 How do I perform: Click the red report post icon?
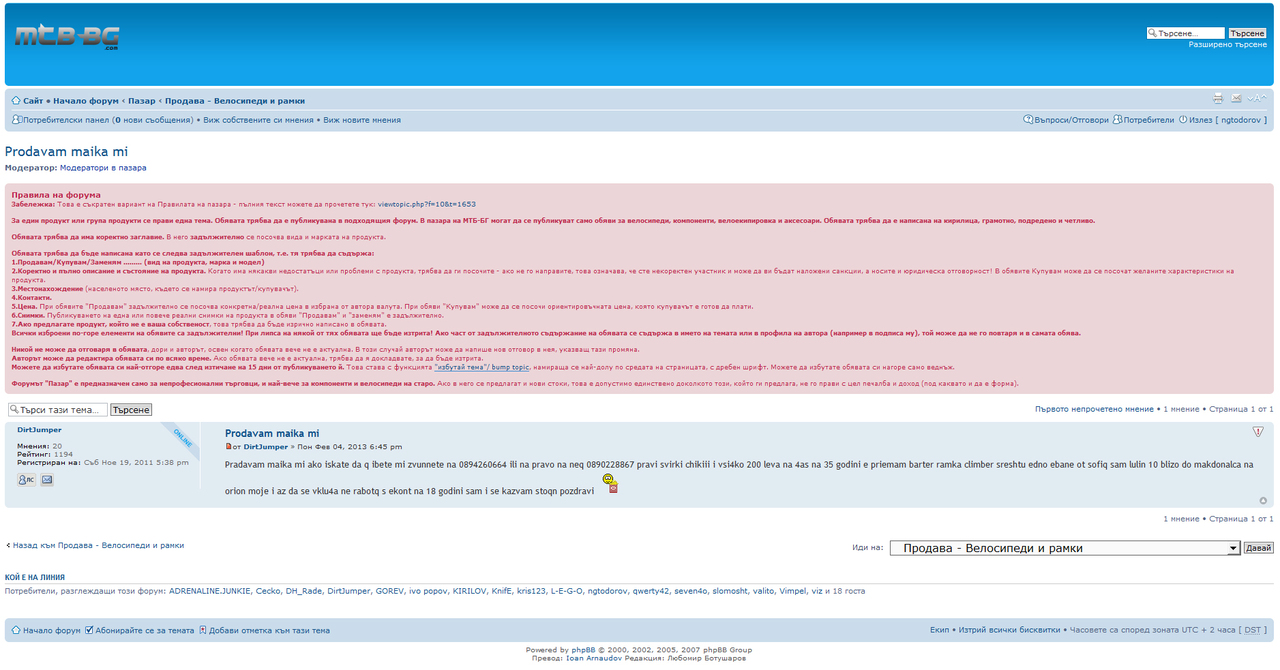click(1258, 432)
